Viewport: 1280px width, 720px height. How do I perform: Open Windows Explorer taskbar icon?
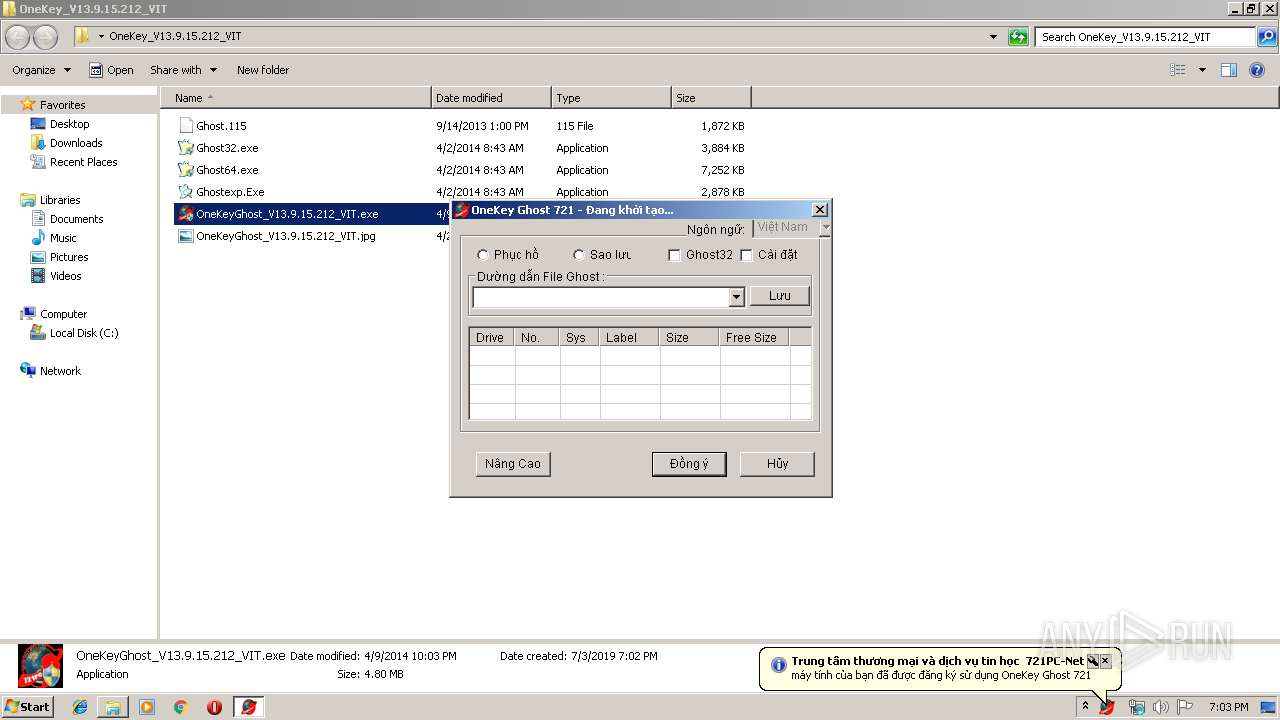(113, 707)
